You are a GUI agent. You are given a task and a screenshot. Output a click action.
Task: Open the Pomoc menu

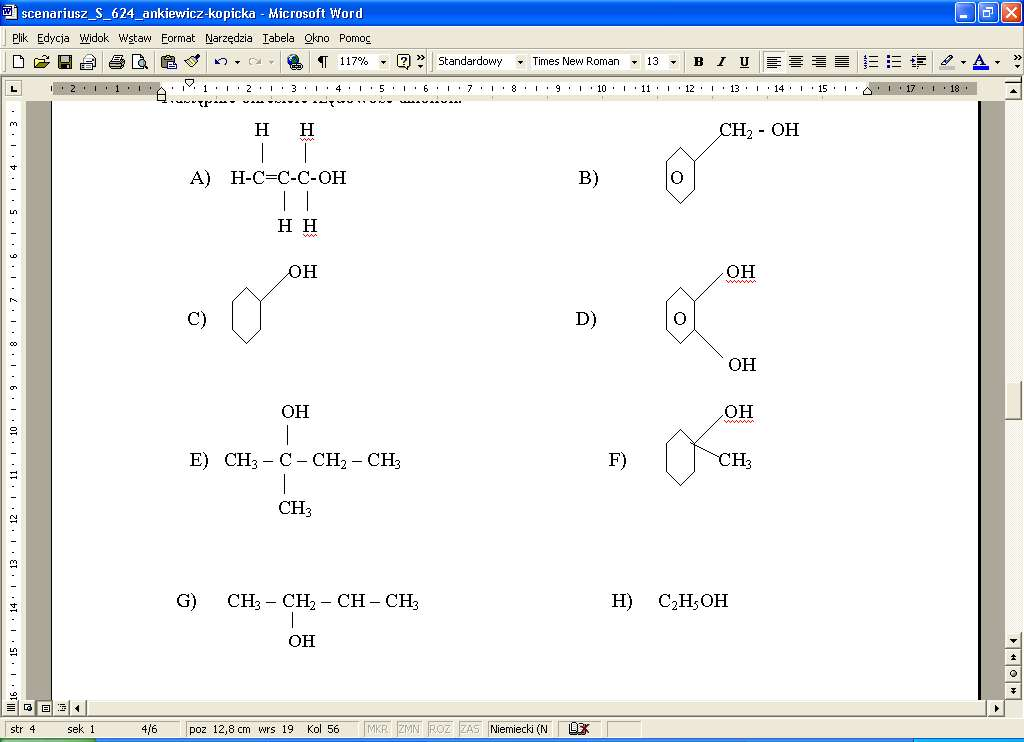[355, 38]
